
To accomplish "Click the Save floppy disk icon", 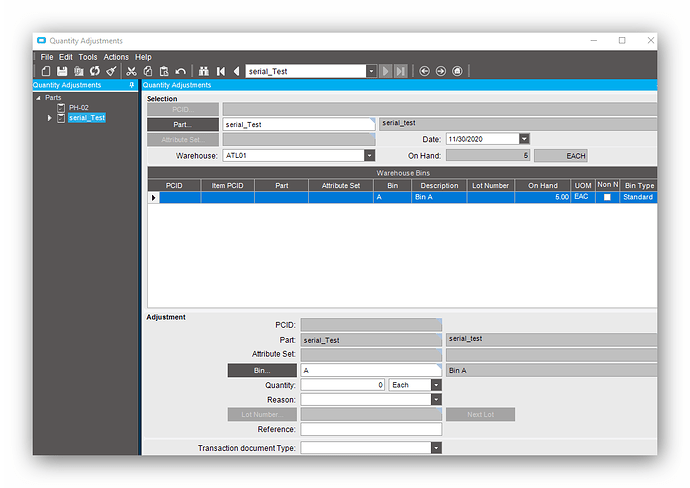I will 62,71.
